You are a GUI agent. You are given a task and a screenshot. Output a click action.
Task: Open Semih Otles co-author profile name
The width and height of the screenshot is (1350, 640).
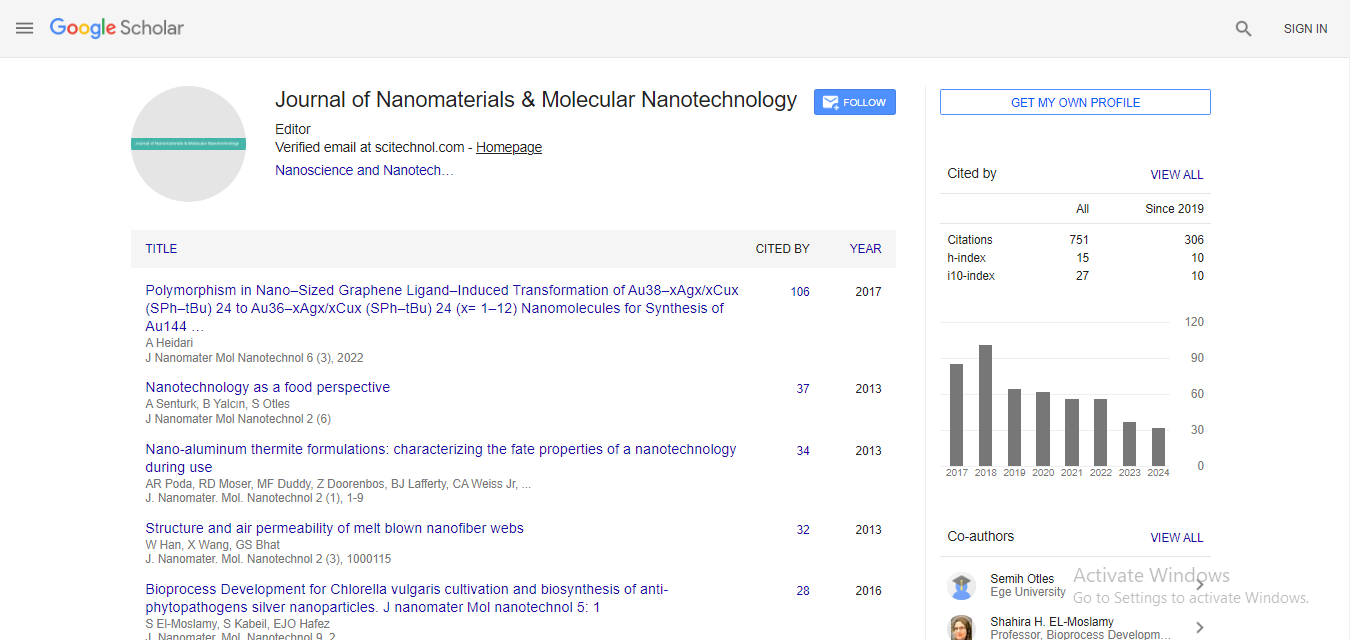(1022, 579)
